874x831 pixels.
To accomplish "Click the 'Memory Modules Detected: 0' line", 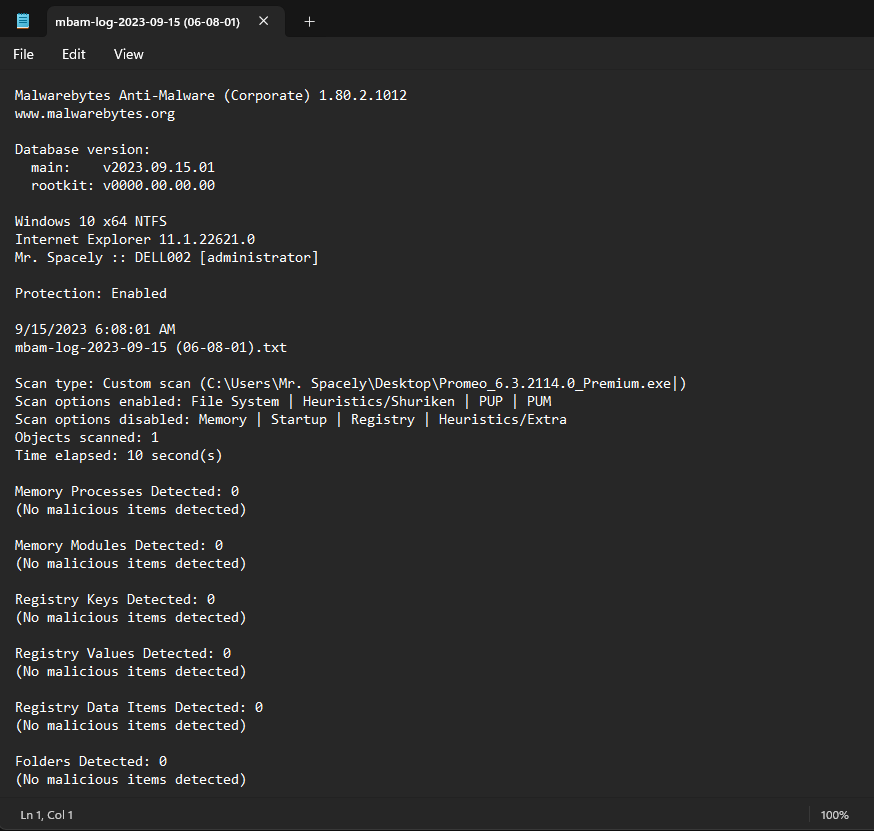I will point(119,545).
